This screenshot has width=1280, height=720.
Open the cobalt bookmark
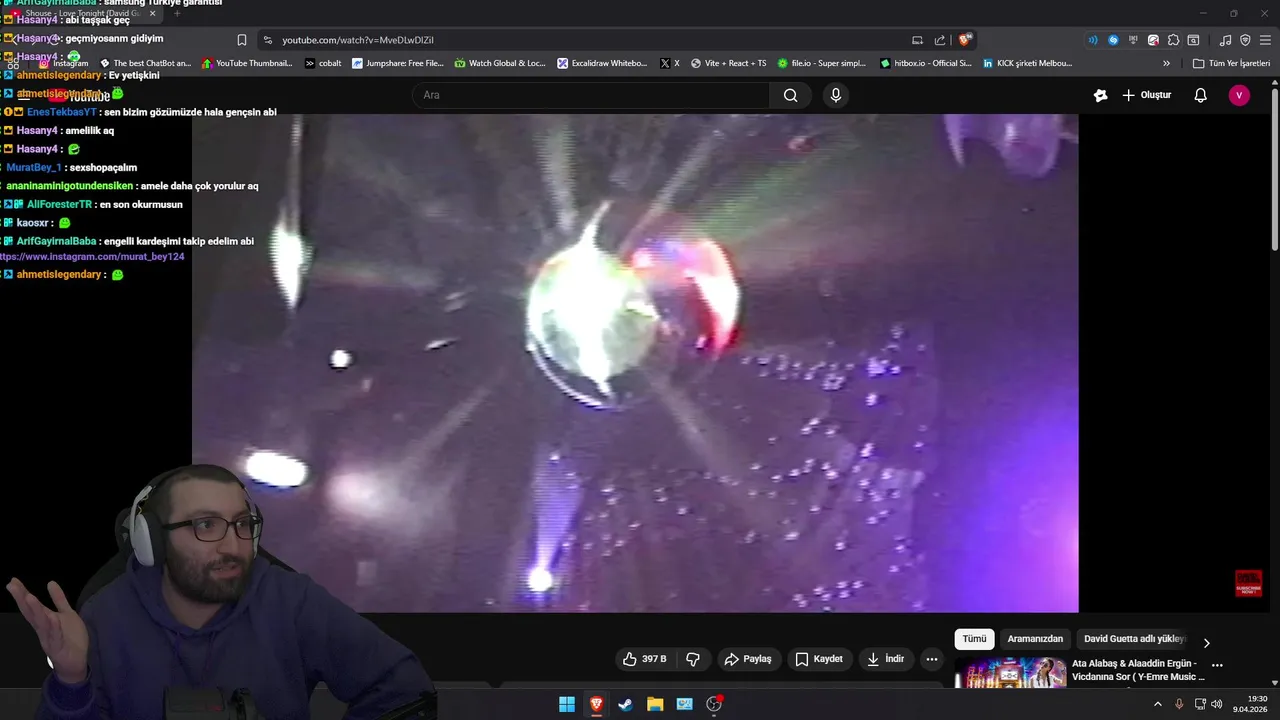point(323,63)
